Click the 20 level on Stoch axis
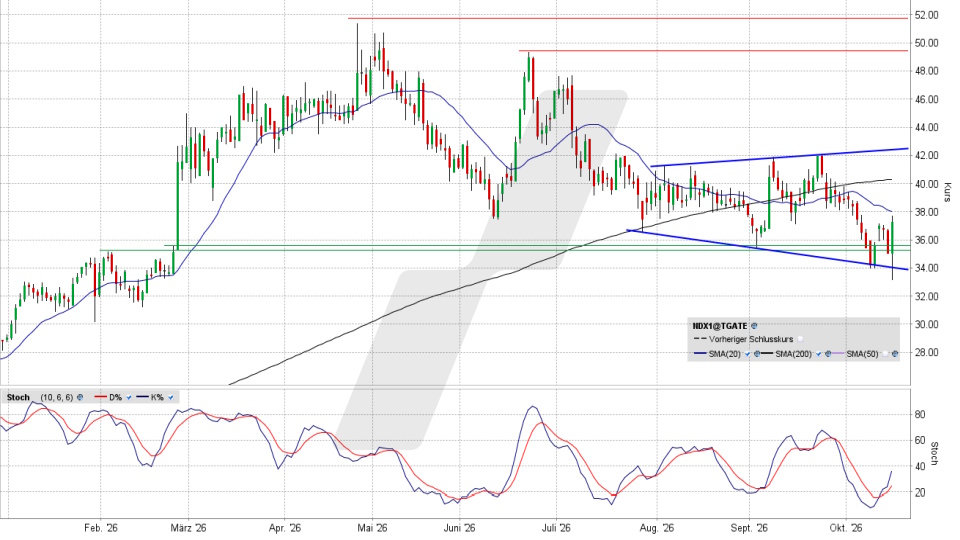 tap(920, 492)
